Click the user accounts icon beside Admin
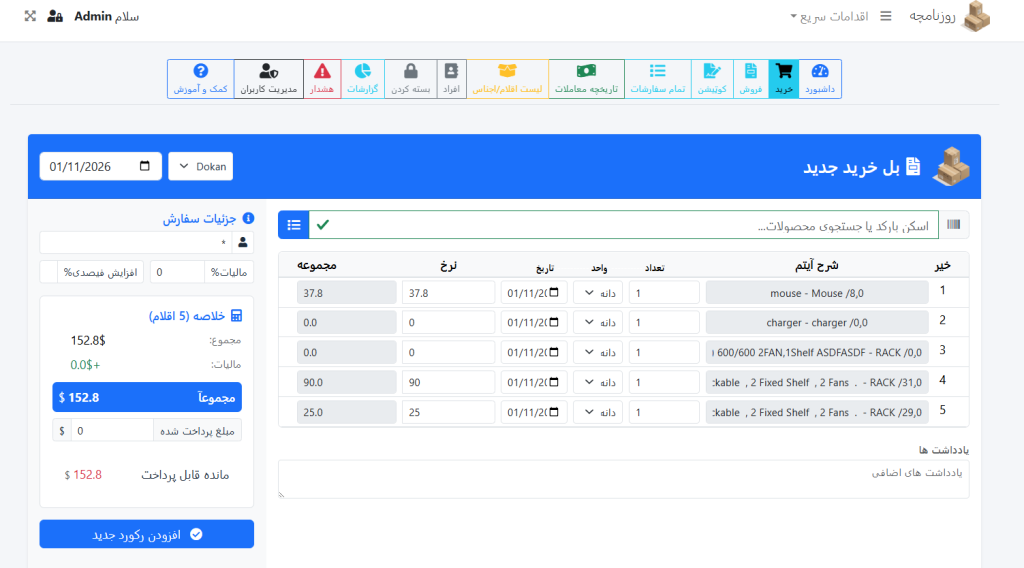The height and width of the screenshot is (568, 1024). pyautogui.click(x=56, y=16)
